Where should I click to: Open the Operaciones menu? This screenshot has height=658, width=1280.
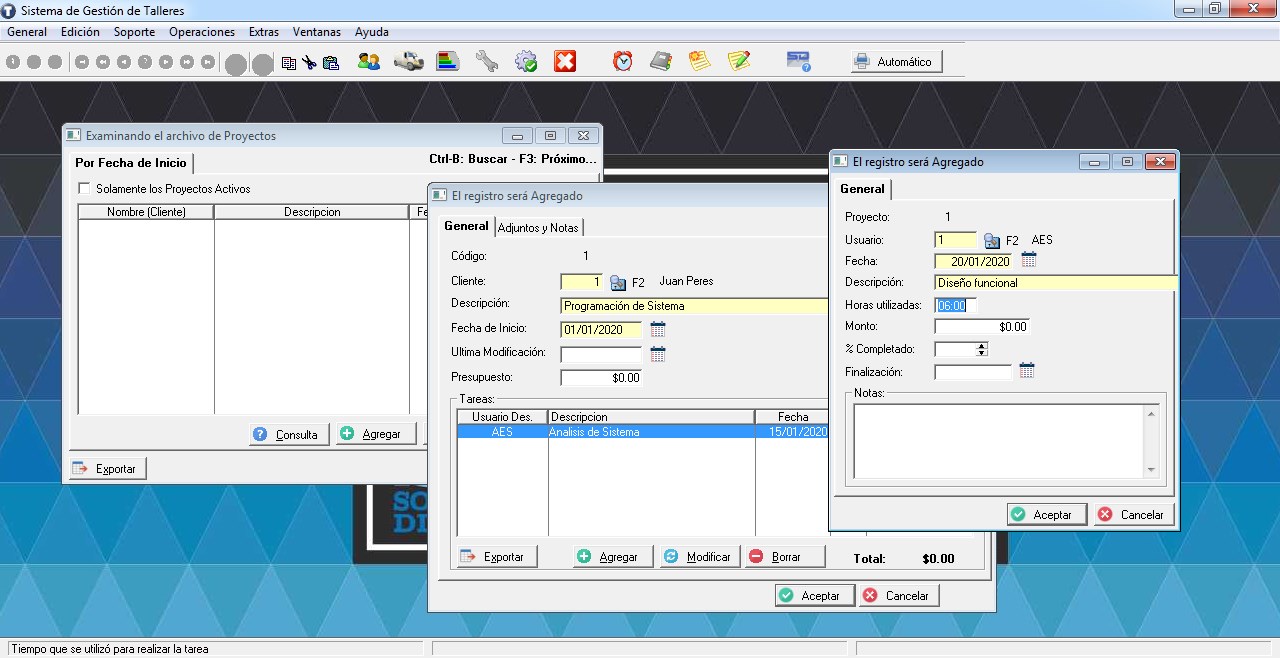(x=201, y=32)
